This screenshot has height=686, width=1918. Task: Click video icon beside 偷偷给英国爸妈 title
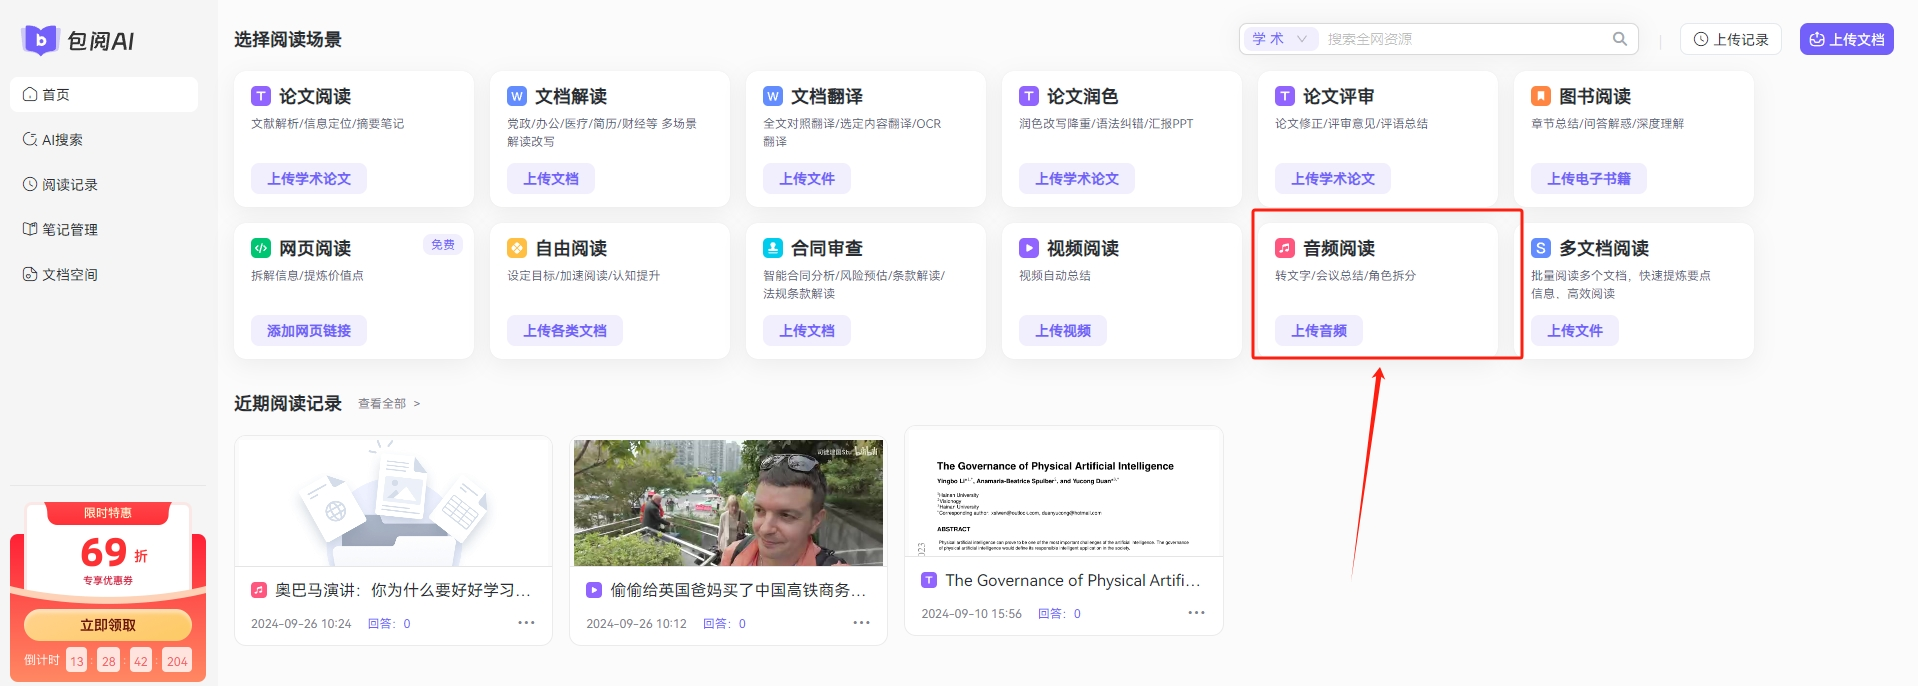point(594,590)
